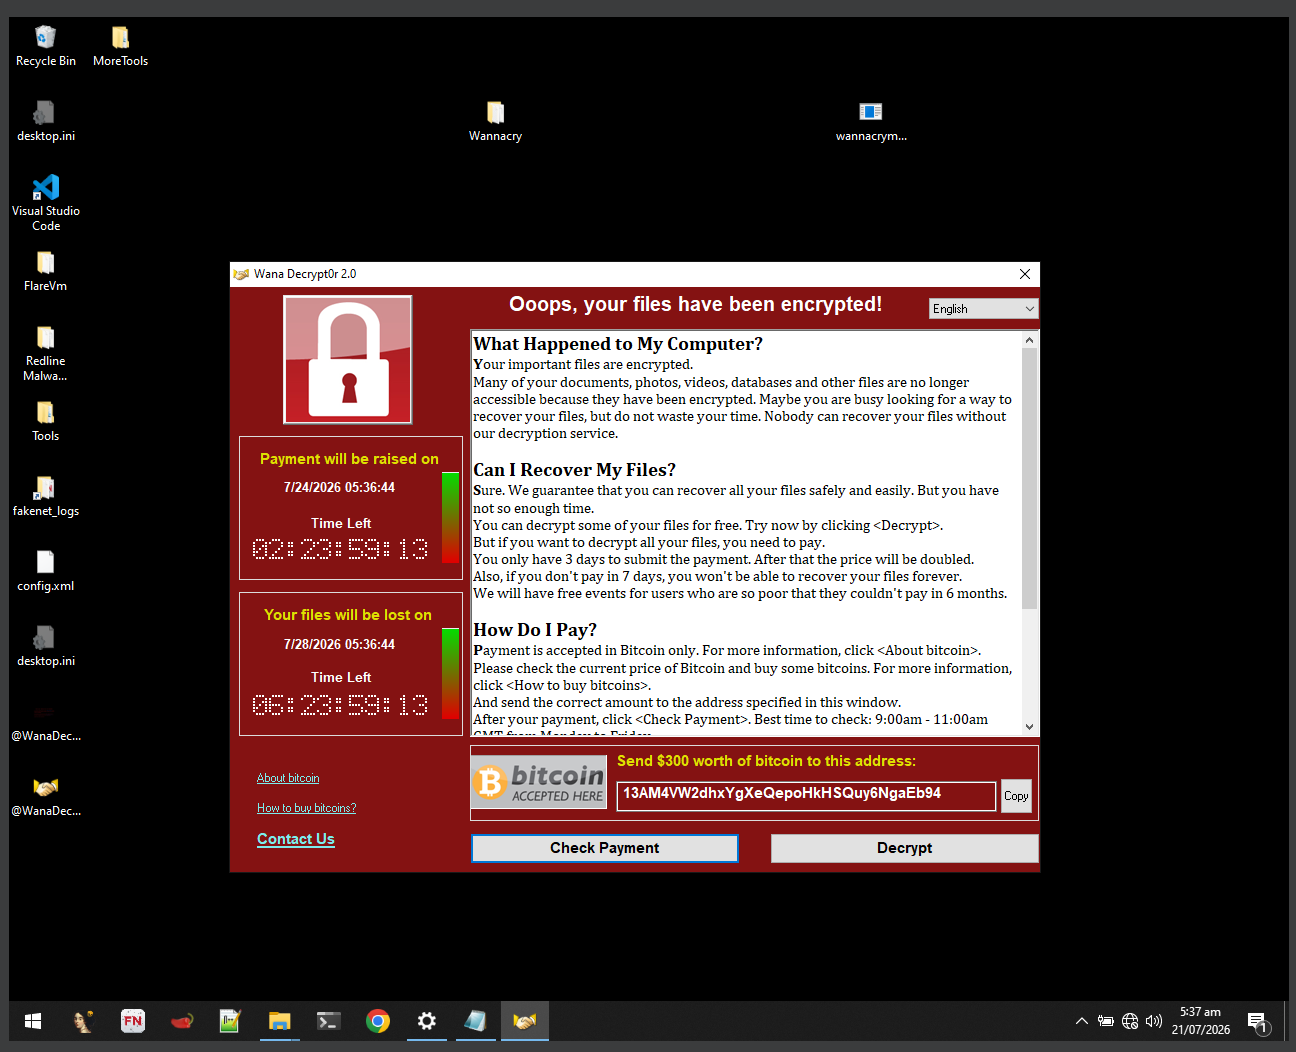Click the 'Payment will be raised on' label

349,459
